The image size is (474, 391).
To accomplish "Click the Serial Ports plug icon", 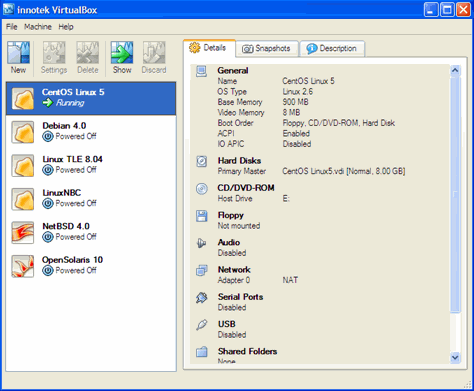I will tap(202, 297).
